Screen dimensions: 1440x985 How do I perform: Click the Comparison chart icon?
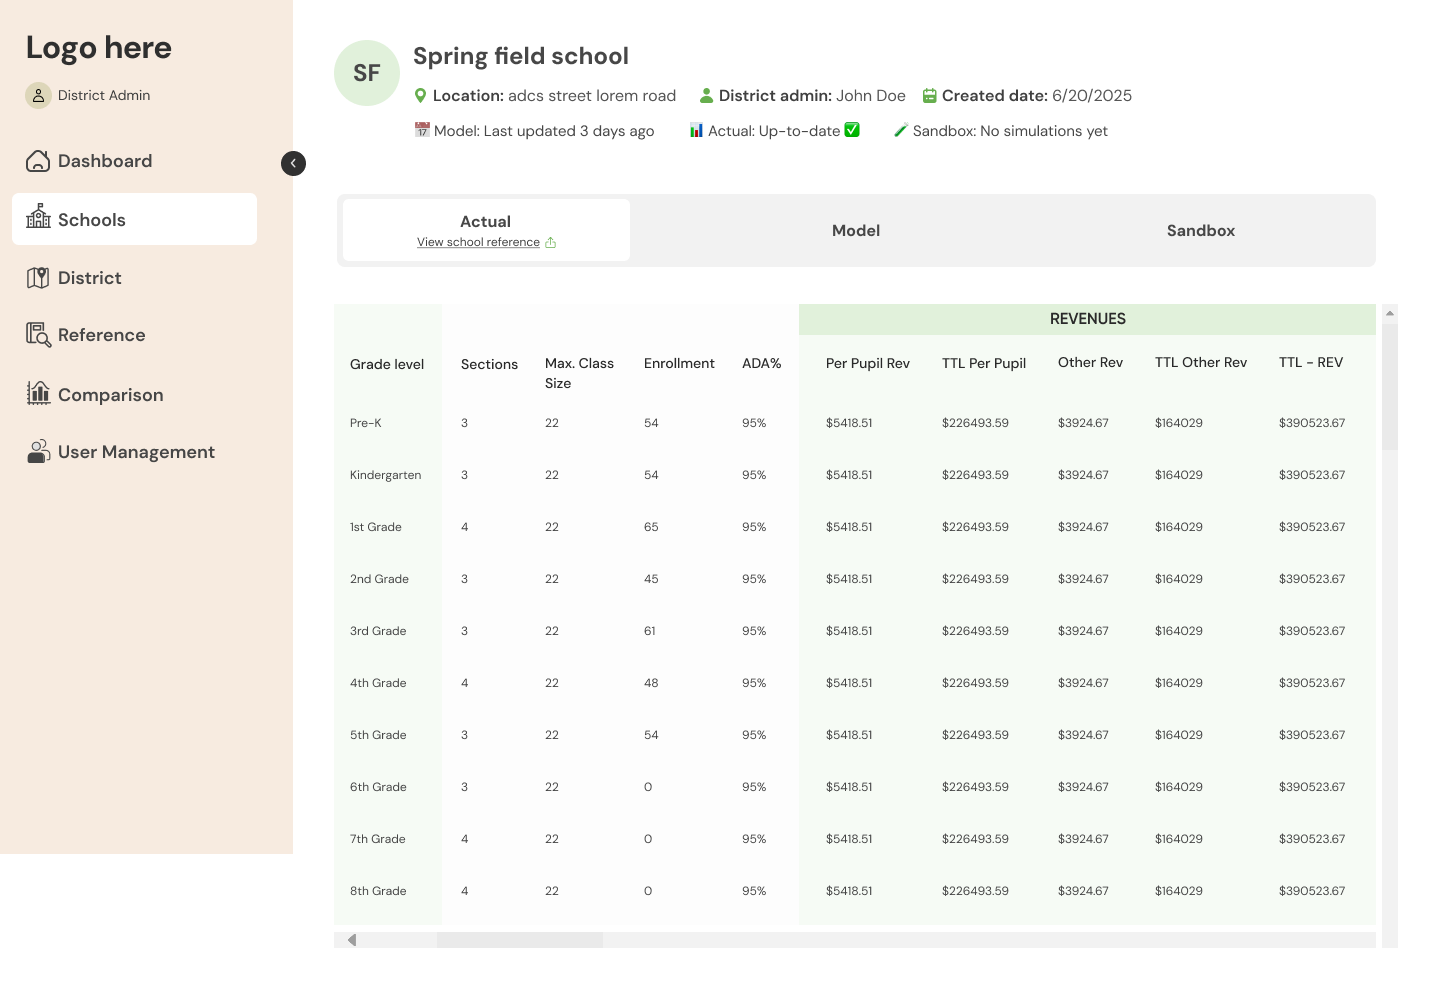[38, 393]
